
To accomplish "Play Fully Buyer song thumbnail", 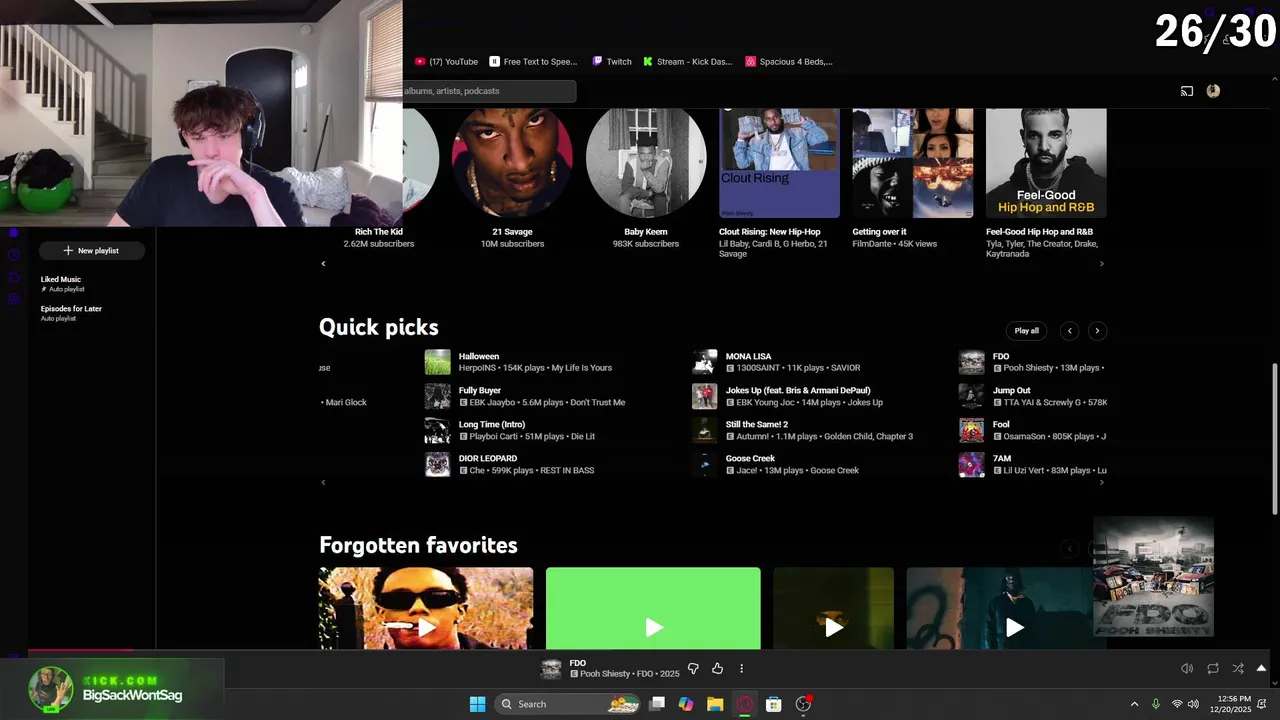I will coord(437,396).
